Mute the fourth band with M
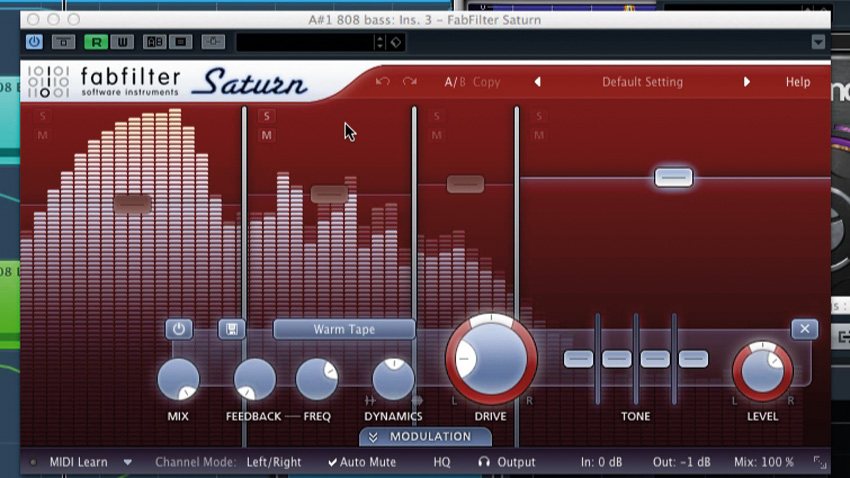Image resolution: width=850 pixels, height=478 pixels. pyautogui.click(x=538, y=135)
